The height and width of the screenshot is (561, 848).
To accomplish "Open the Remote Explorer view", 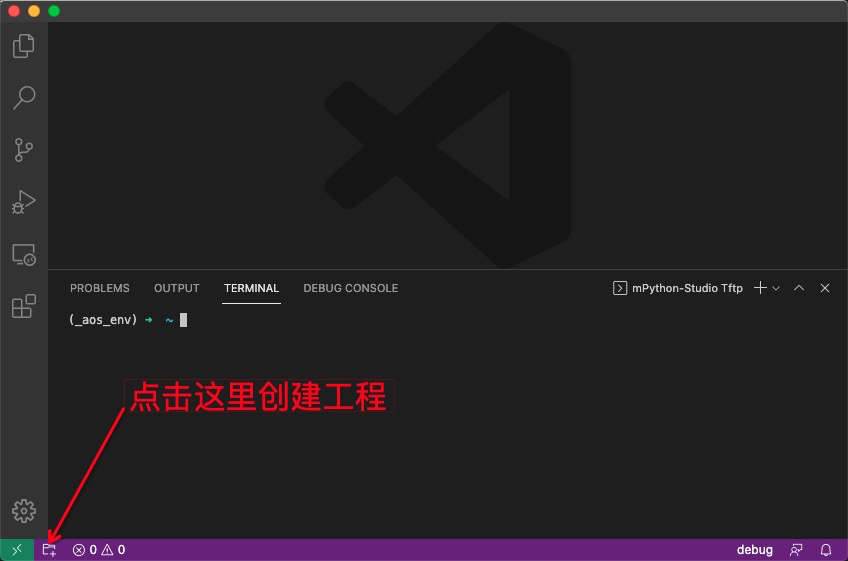I will [24, 254].
